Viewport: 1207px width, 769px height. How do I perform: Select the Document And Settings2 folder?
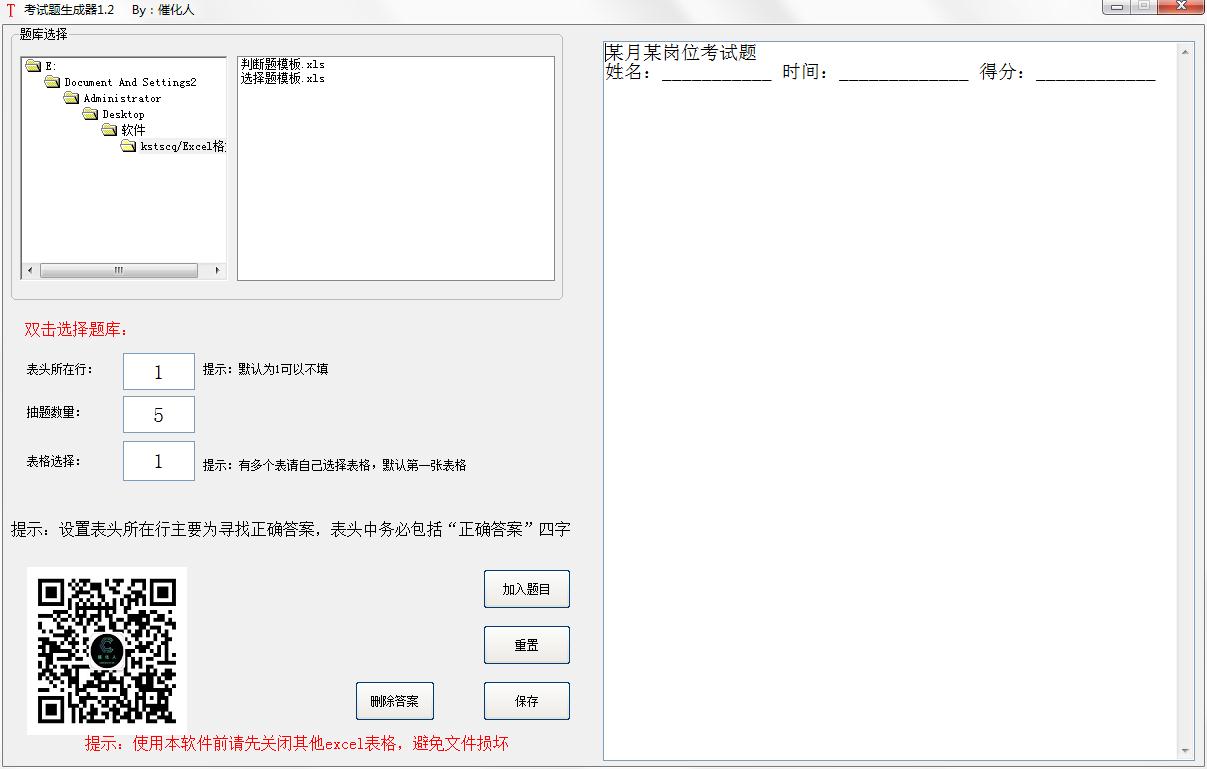click(130, 83)
